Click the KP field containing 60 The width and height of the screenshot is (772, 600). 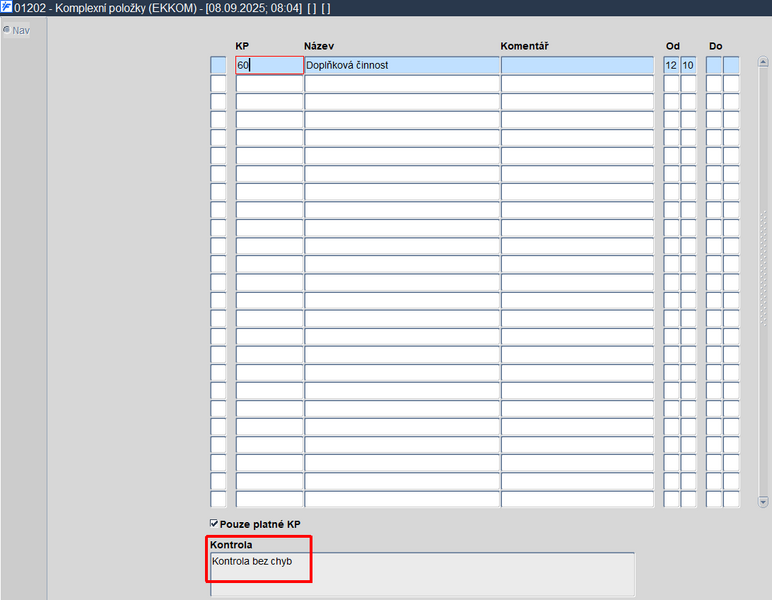269,65
